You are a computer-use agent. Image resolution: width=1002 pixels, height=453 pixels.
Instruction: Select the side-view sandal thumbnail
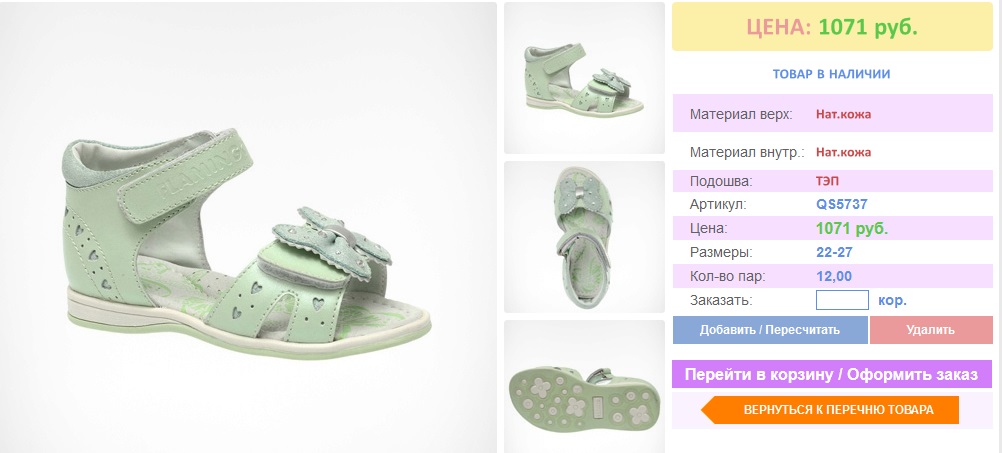(x=584, y=78)
